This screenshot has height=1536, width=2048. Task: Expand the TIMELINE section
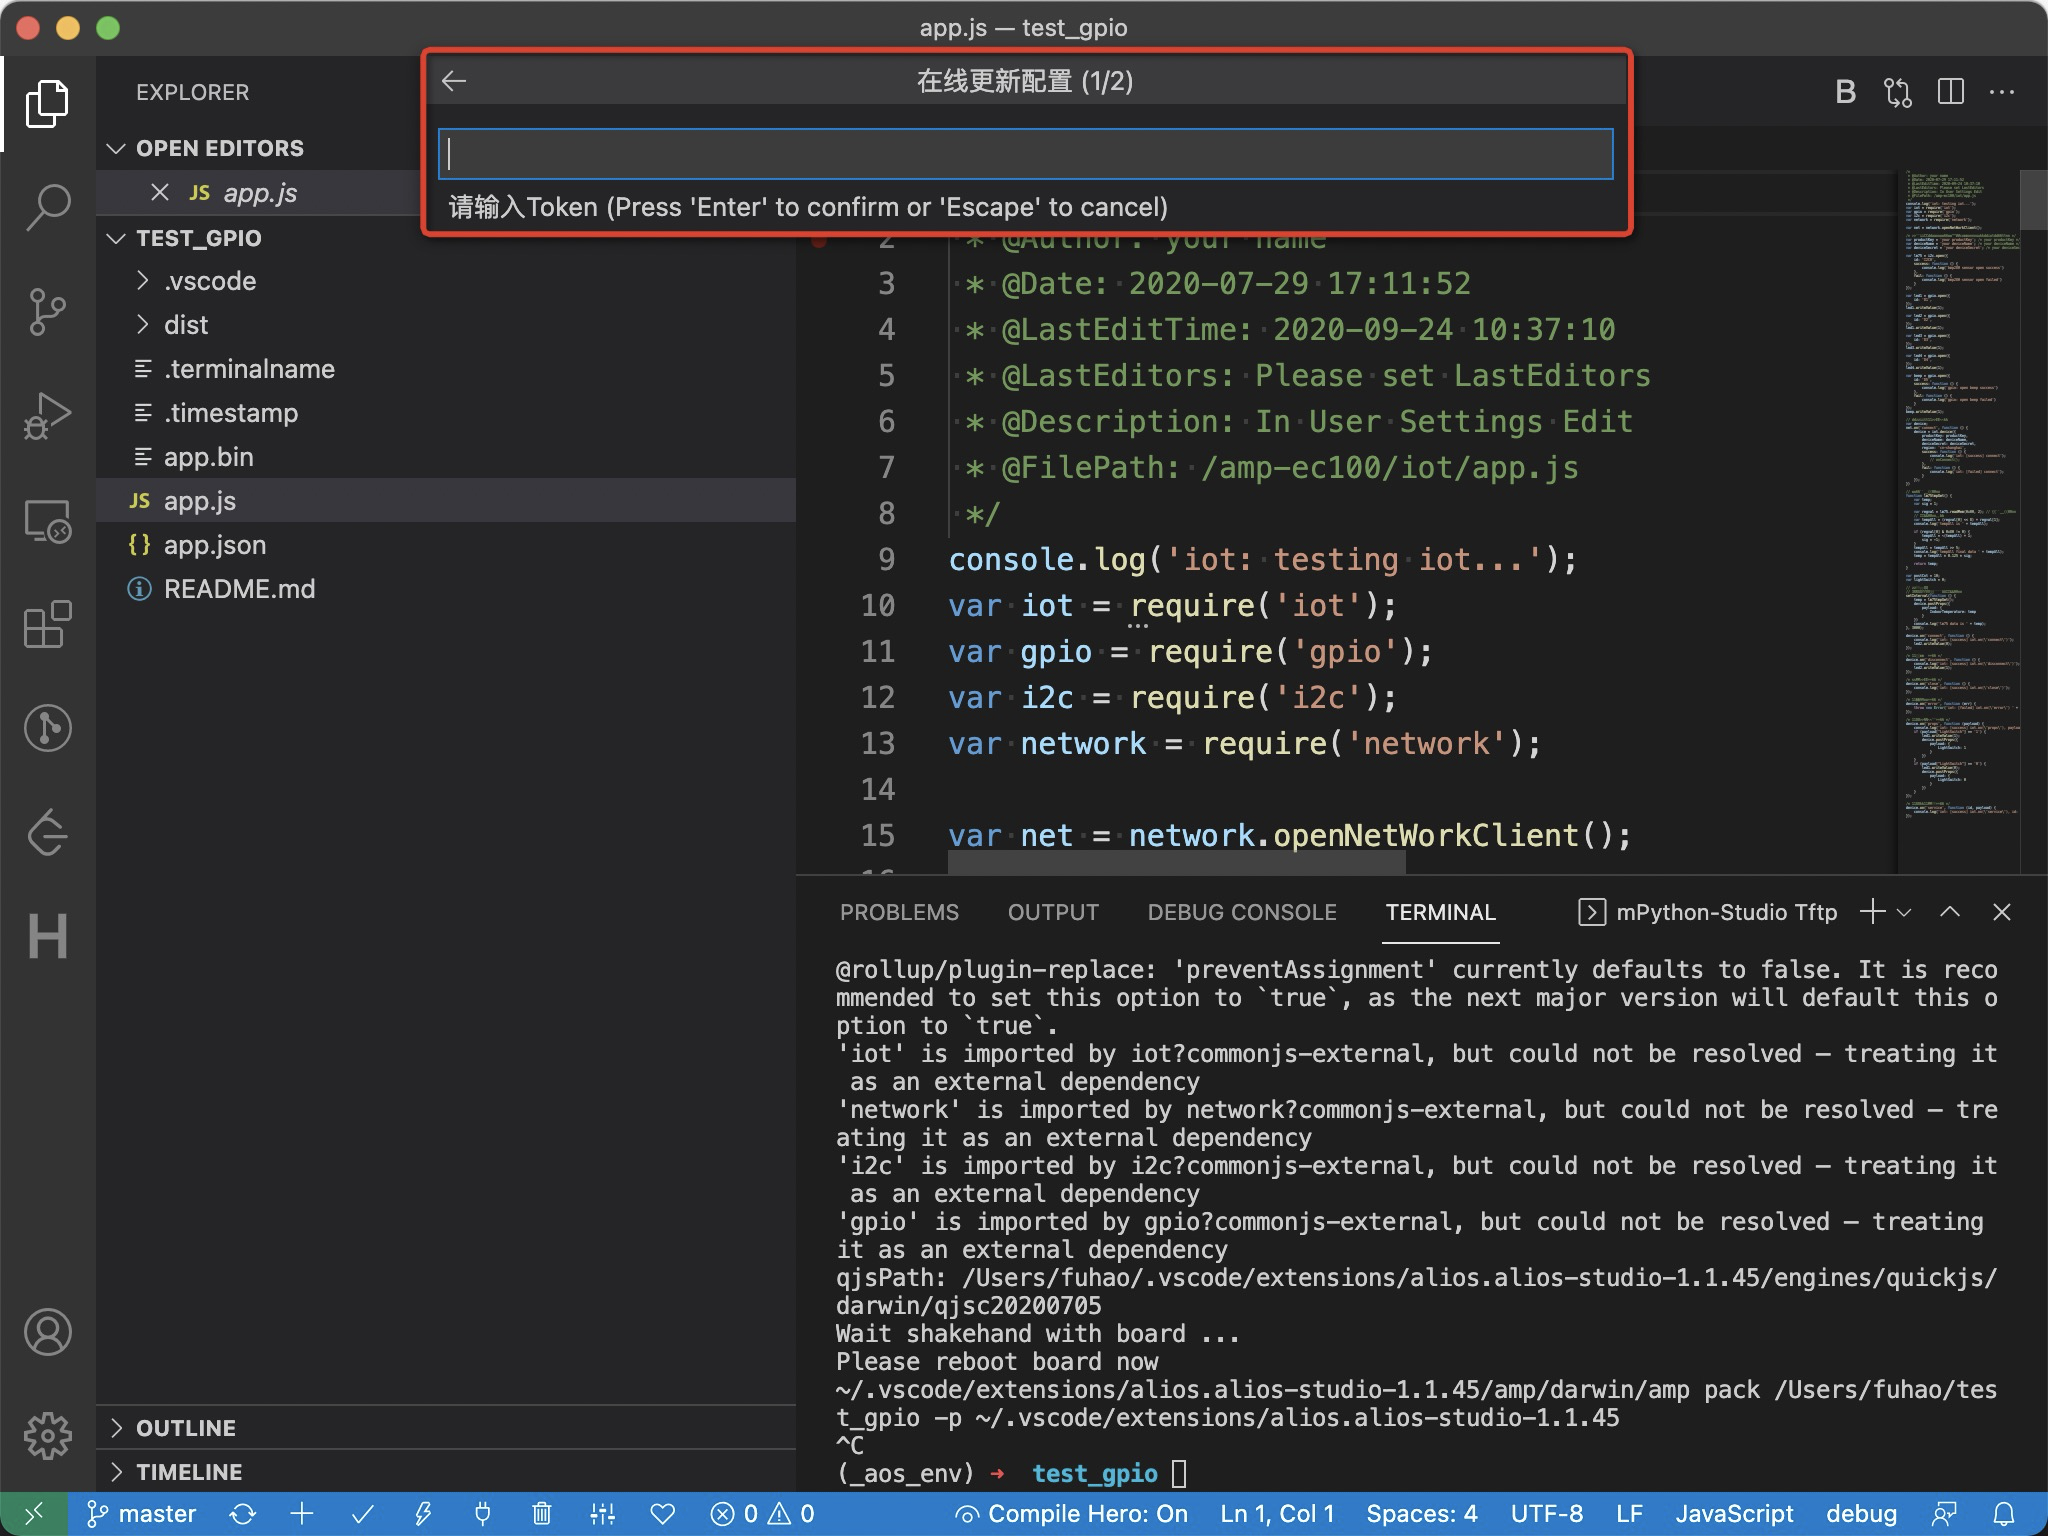[x=117, y=1472]
